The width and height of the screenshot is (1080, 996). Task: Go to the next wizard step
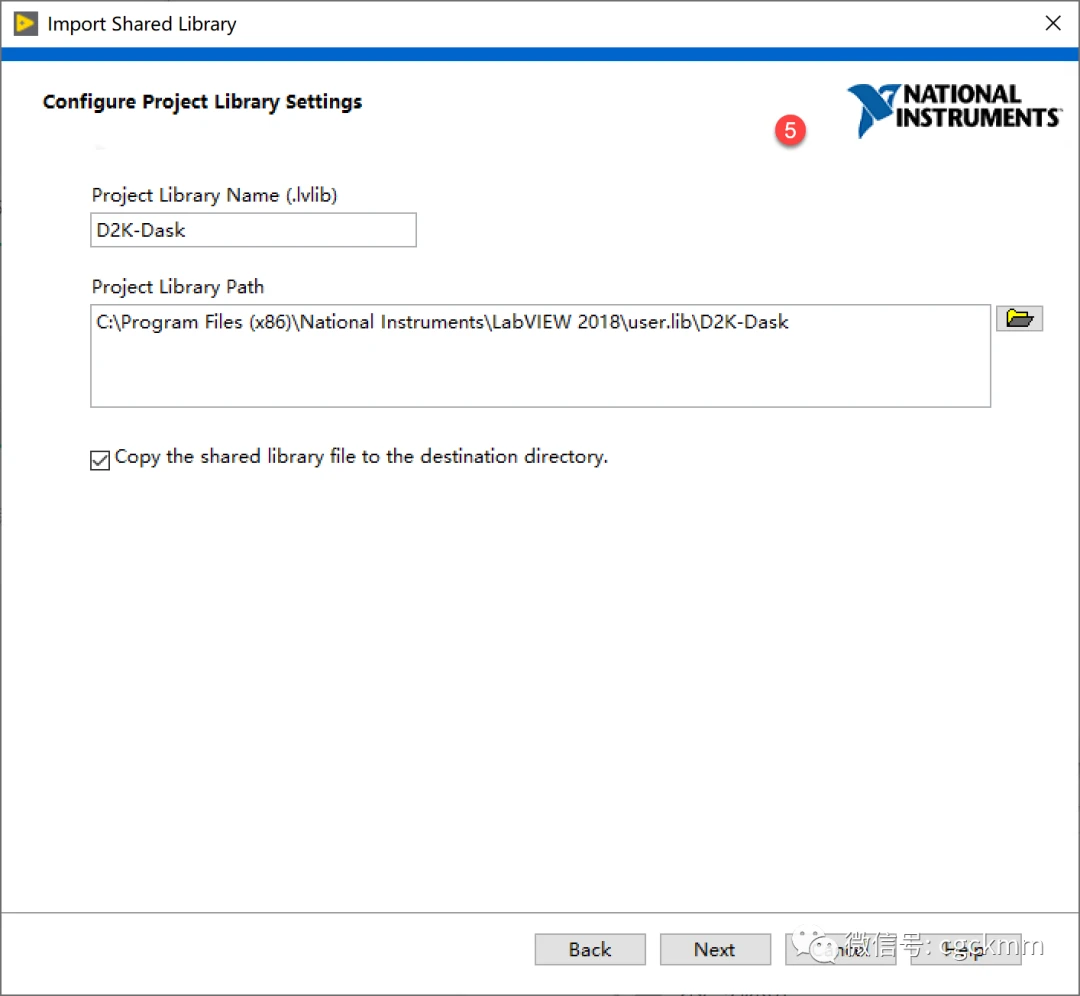714,949
